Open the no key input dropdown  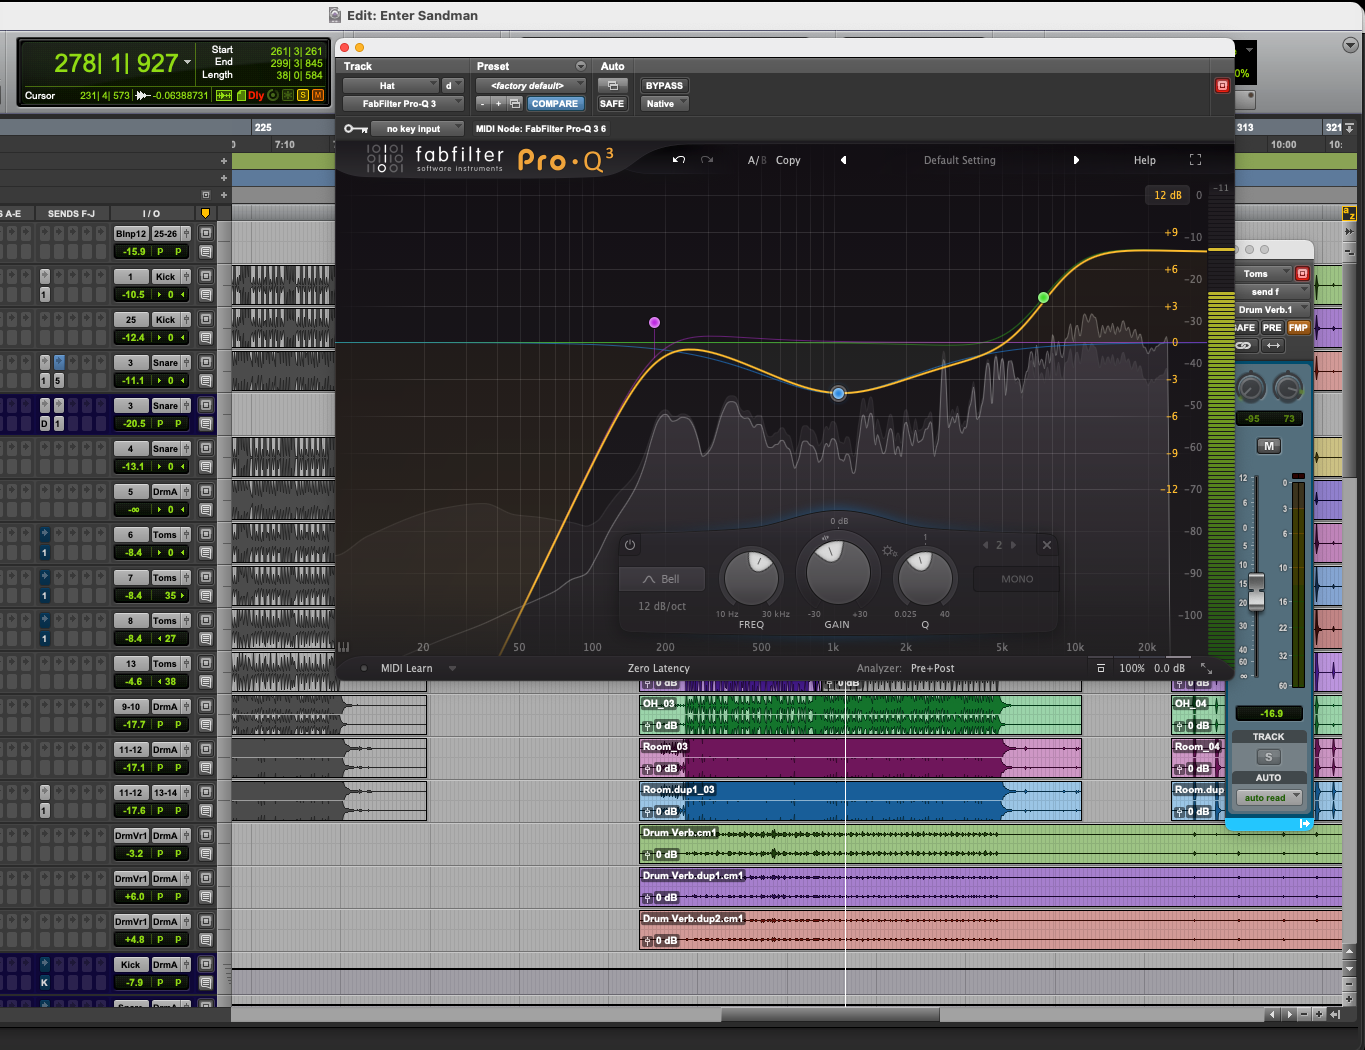pyautogui.click(x=418, y=129)
